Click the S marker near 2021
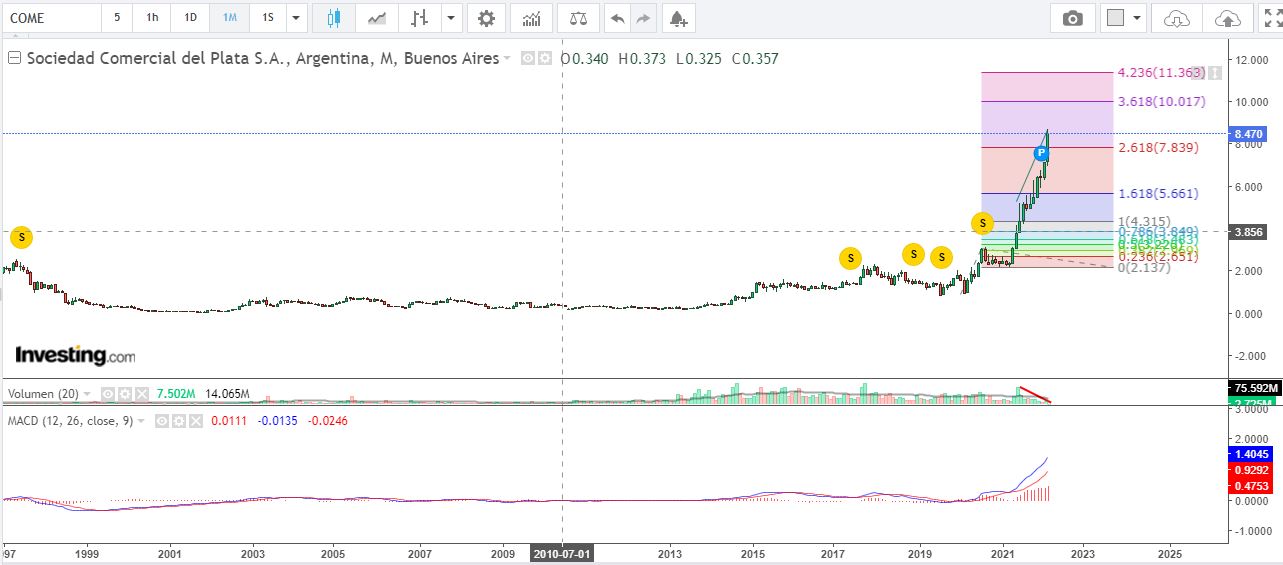1283x565 pixels. tap(982, 223)
